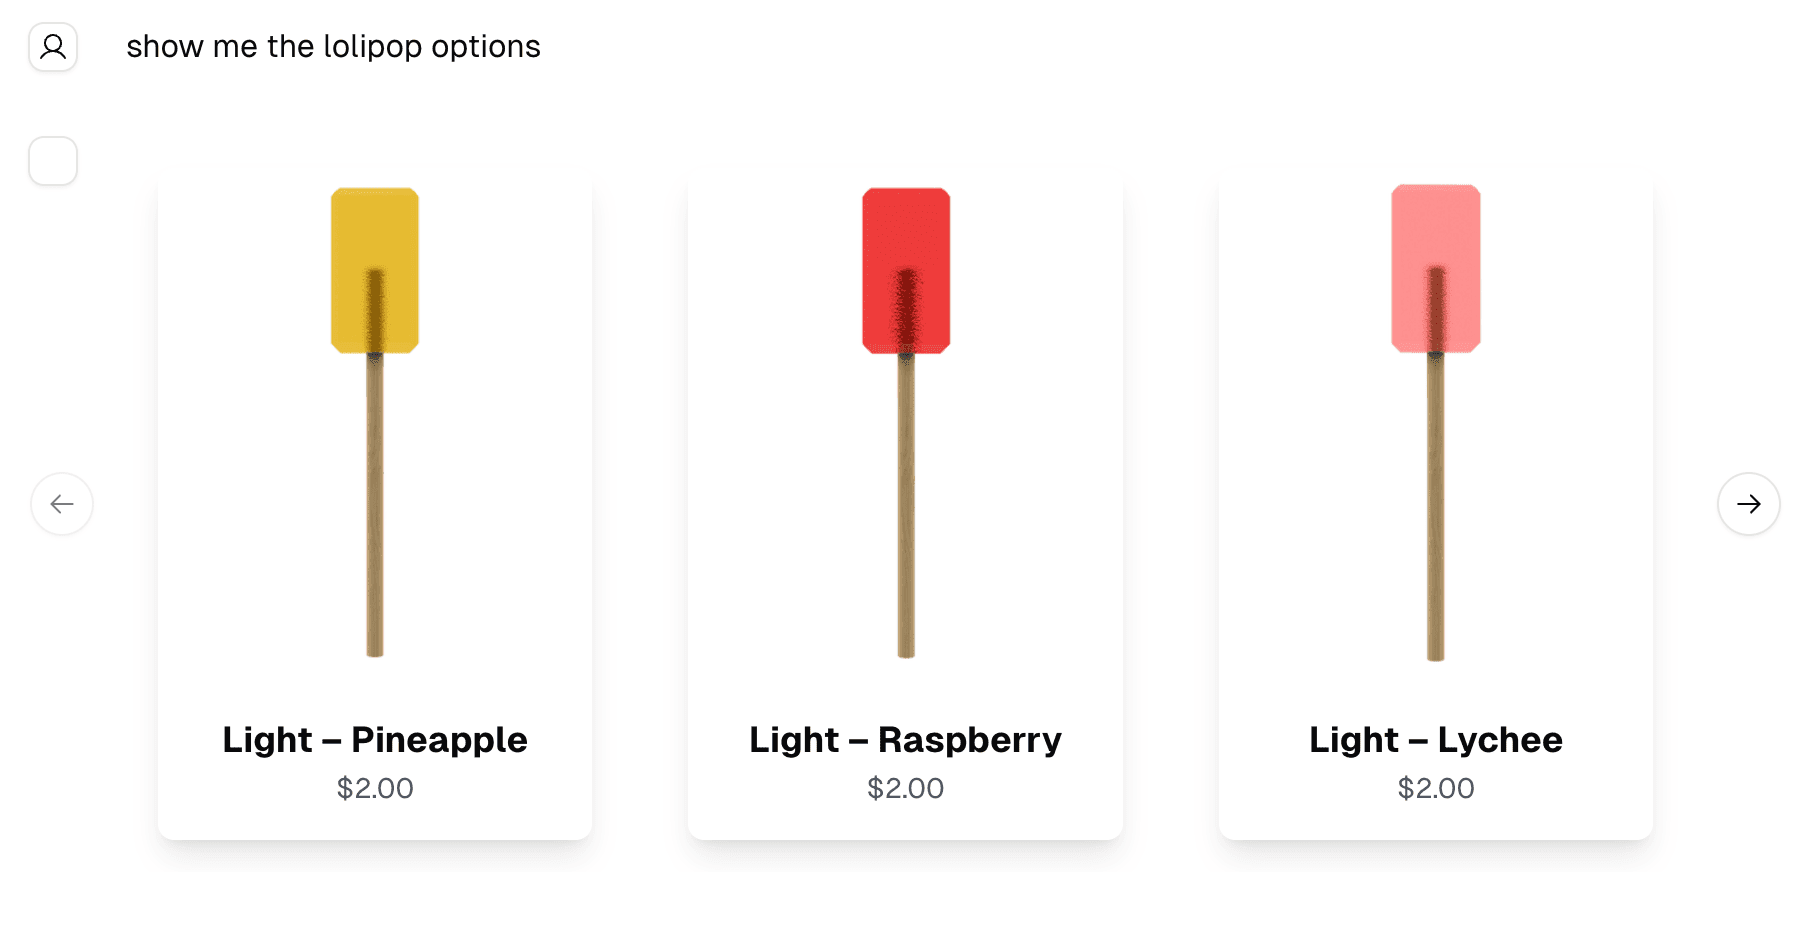The height and width of the screenshot is (926, 1820).
Task: Click the 'show me the lolipop options' message
Action: click(x=333, y=47)
